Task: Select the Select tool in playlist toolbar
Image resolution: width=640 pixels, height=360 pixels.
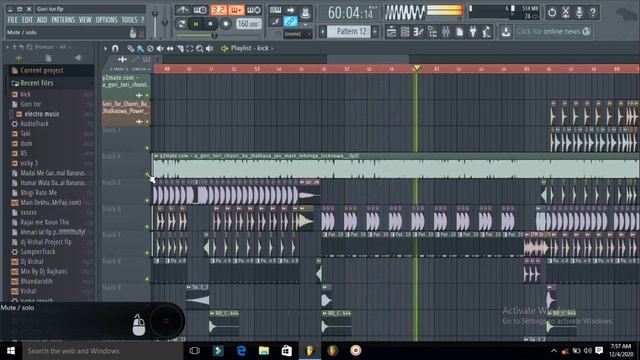Action: tap(190, 49)
